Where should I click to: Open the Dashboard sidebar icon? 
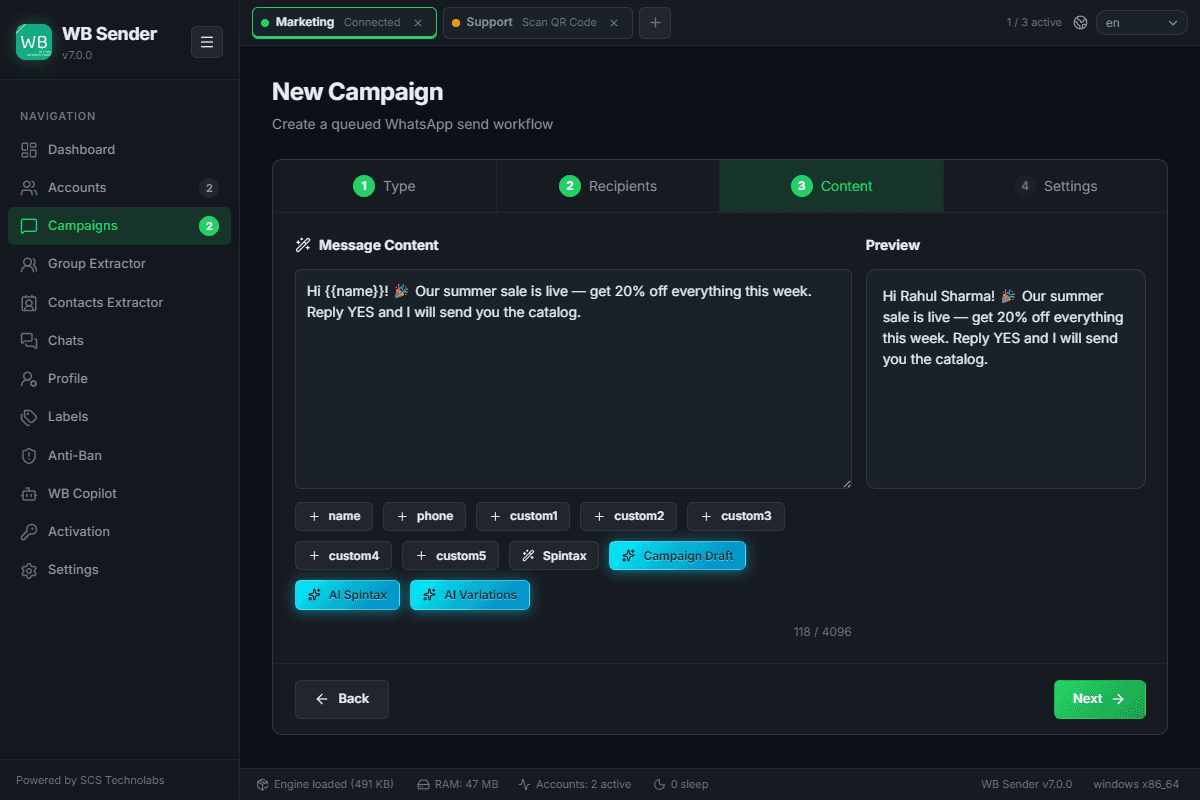[x=29, y=150]
